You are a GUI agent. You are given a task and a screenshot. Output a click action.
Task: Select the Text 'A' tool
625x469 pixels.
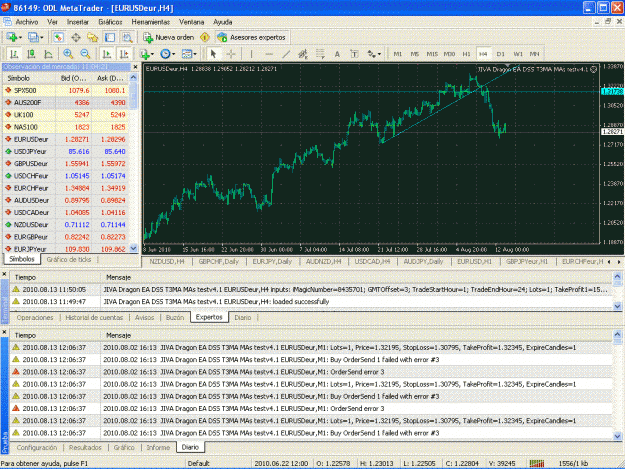pyautogui.click(x=337, y=54)
